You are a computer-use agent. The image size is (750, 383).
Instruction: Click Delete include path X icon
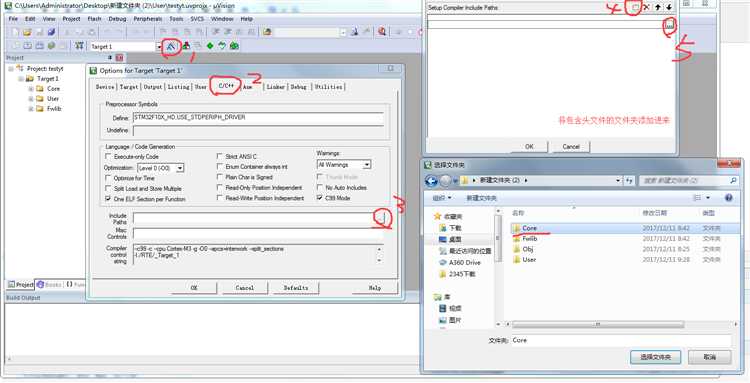(646, 7)
